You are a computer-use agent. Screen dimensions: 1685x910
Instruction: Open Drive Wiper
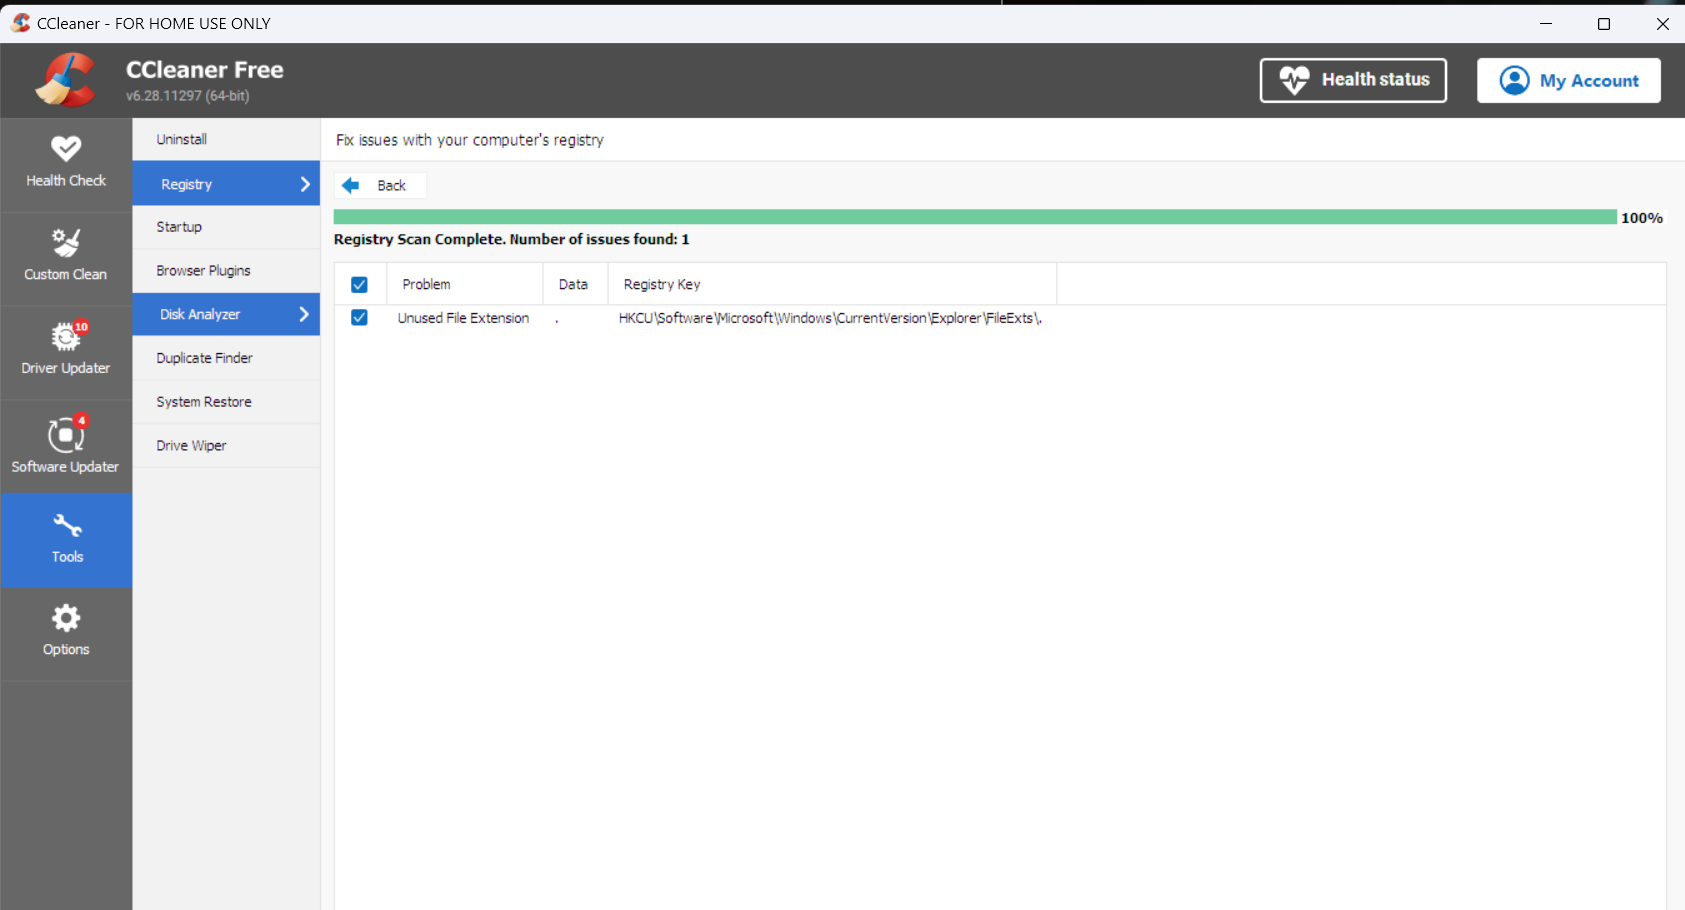click(x=226, y=446)
